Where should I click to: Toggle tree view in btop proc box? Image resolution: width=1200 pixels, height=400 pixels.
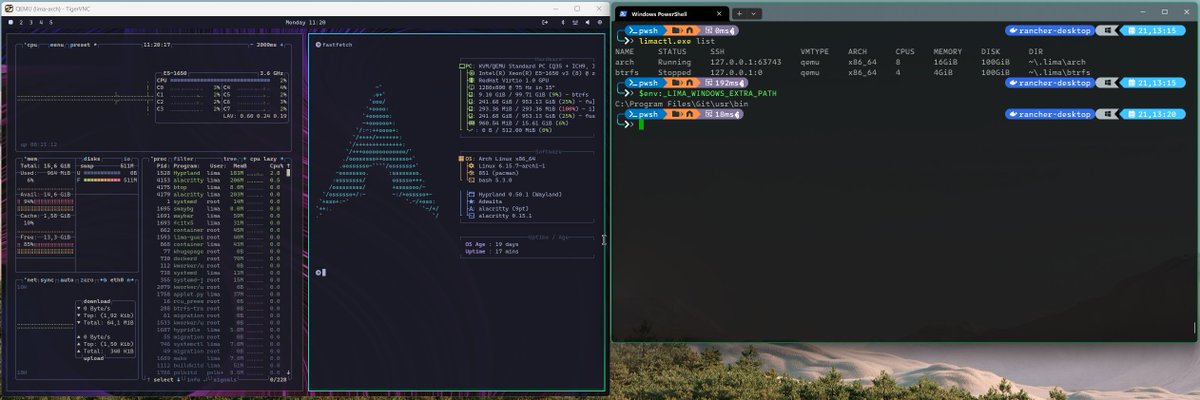(x=228, y=159)
